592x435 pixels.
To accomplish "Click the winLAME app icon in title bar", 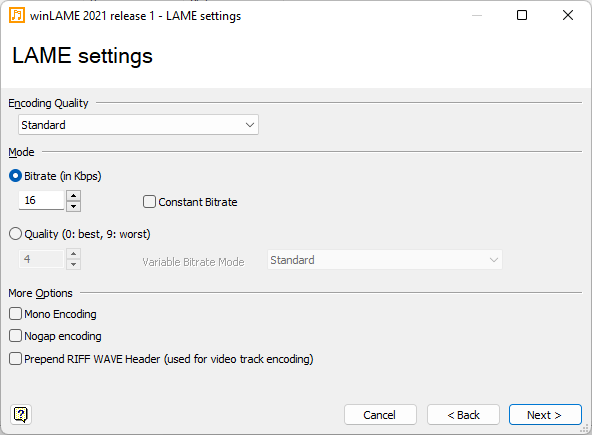I will point(17,15).
